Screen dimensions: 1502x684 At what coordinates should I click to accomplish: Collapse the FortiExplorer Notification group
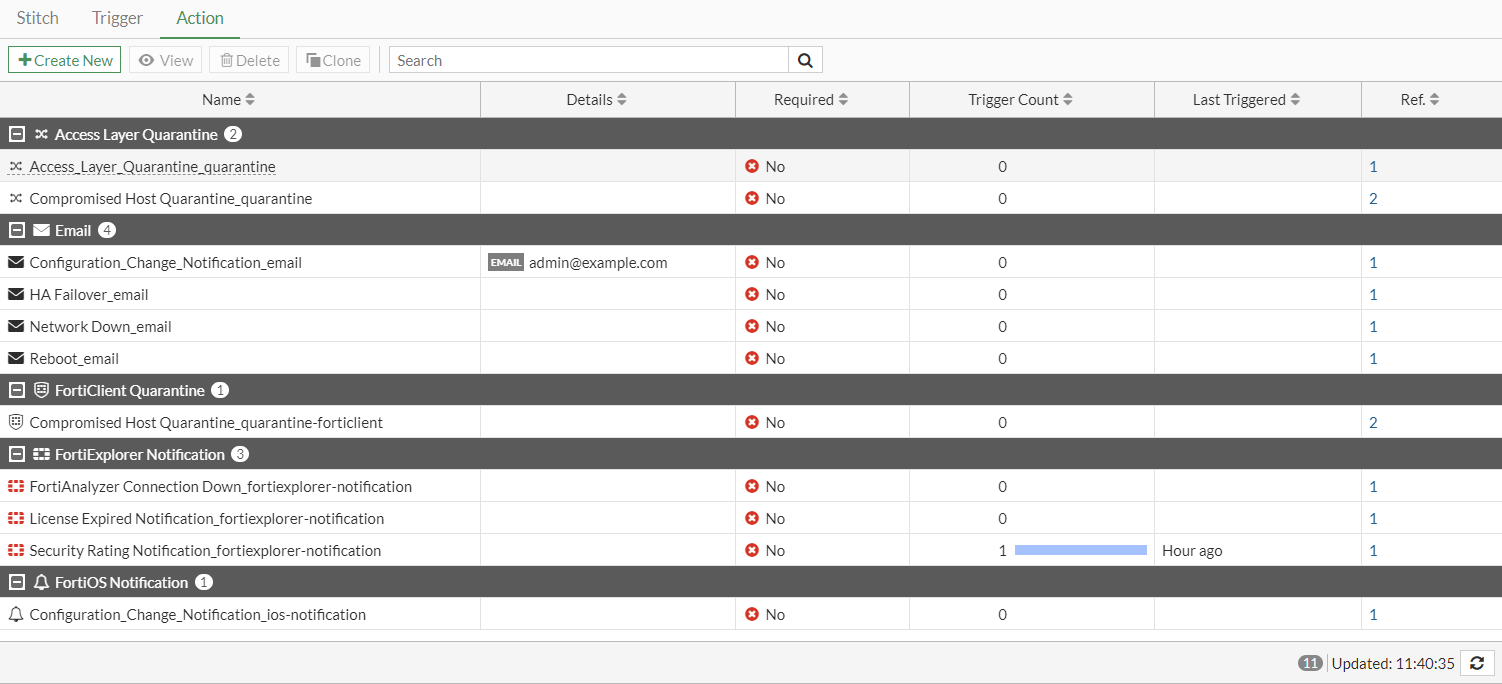click(15, 454)
